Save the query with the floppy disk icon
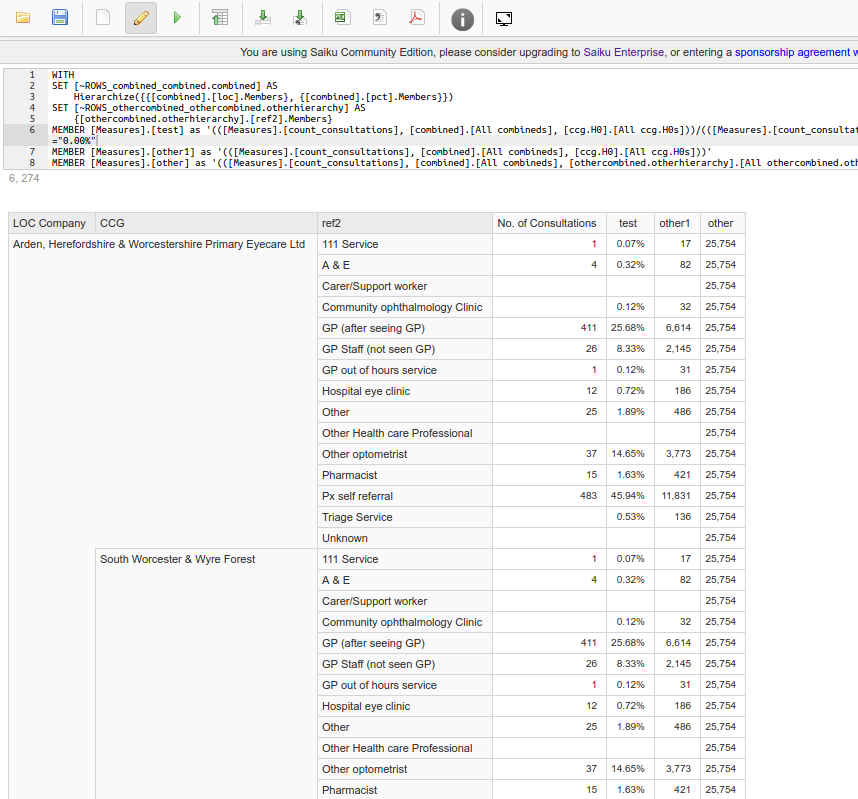The height and width of the screenshot is (799, 858). [60, 18]
